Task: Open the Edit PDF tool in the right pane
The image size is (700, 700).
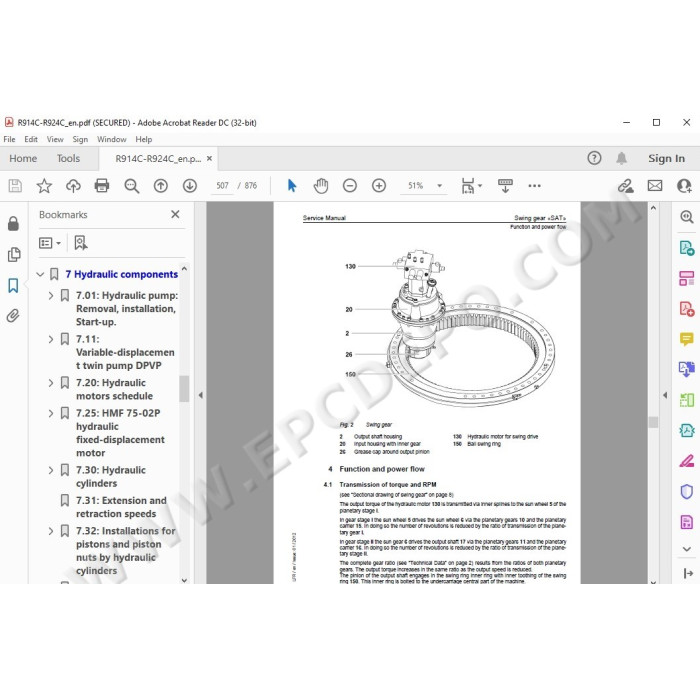Action: coord(687,278)
